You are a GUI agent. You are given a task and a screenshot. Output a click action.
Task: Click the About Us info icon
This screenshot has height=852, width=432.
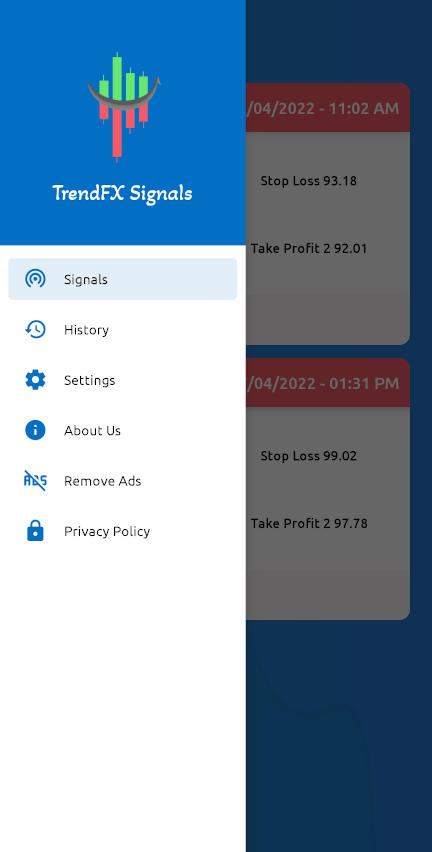point(35,430)
